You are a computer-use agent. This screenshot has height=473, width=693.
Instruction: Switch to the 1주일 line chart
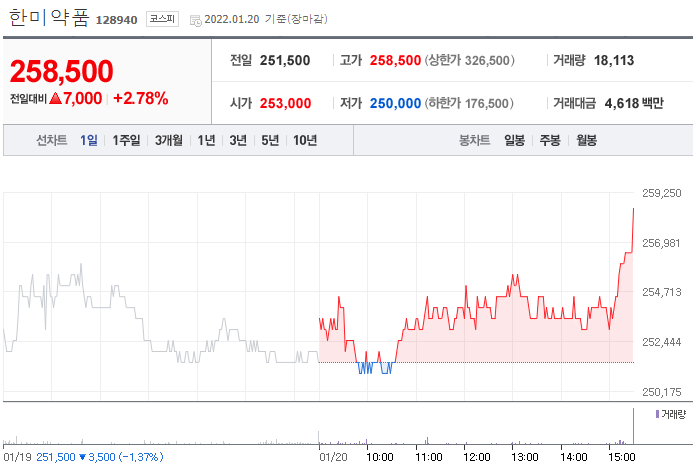(126, 140)
